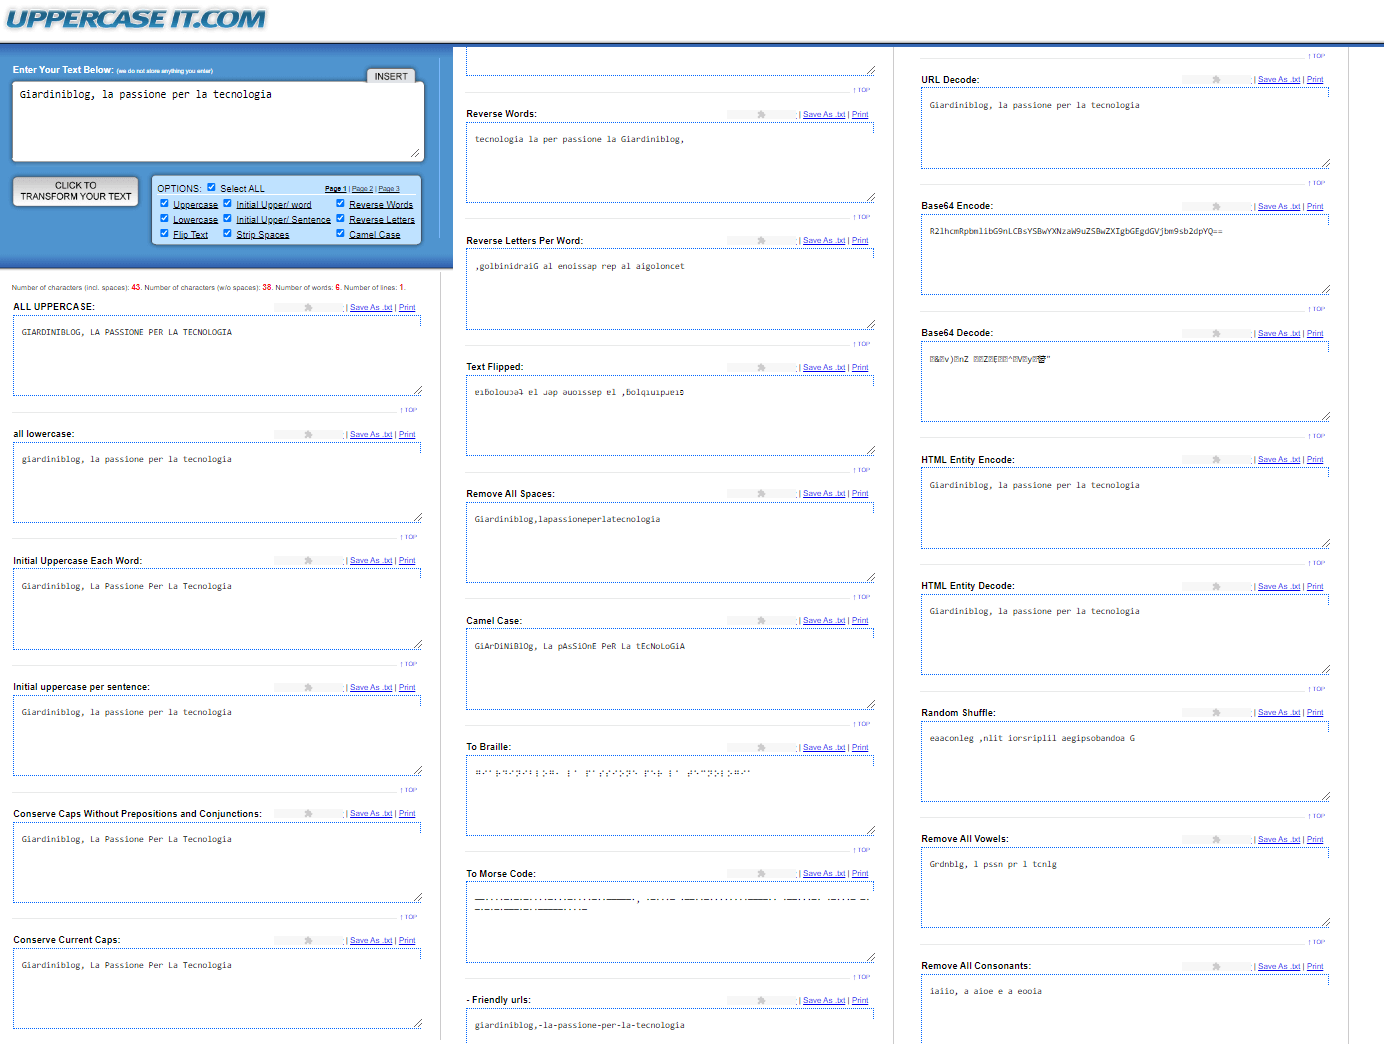Viewport: 1384px width, 1044px height.
Task: Click the TRANSFORM YOUR TEXT button
Action: (76, 191)
